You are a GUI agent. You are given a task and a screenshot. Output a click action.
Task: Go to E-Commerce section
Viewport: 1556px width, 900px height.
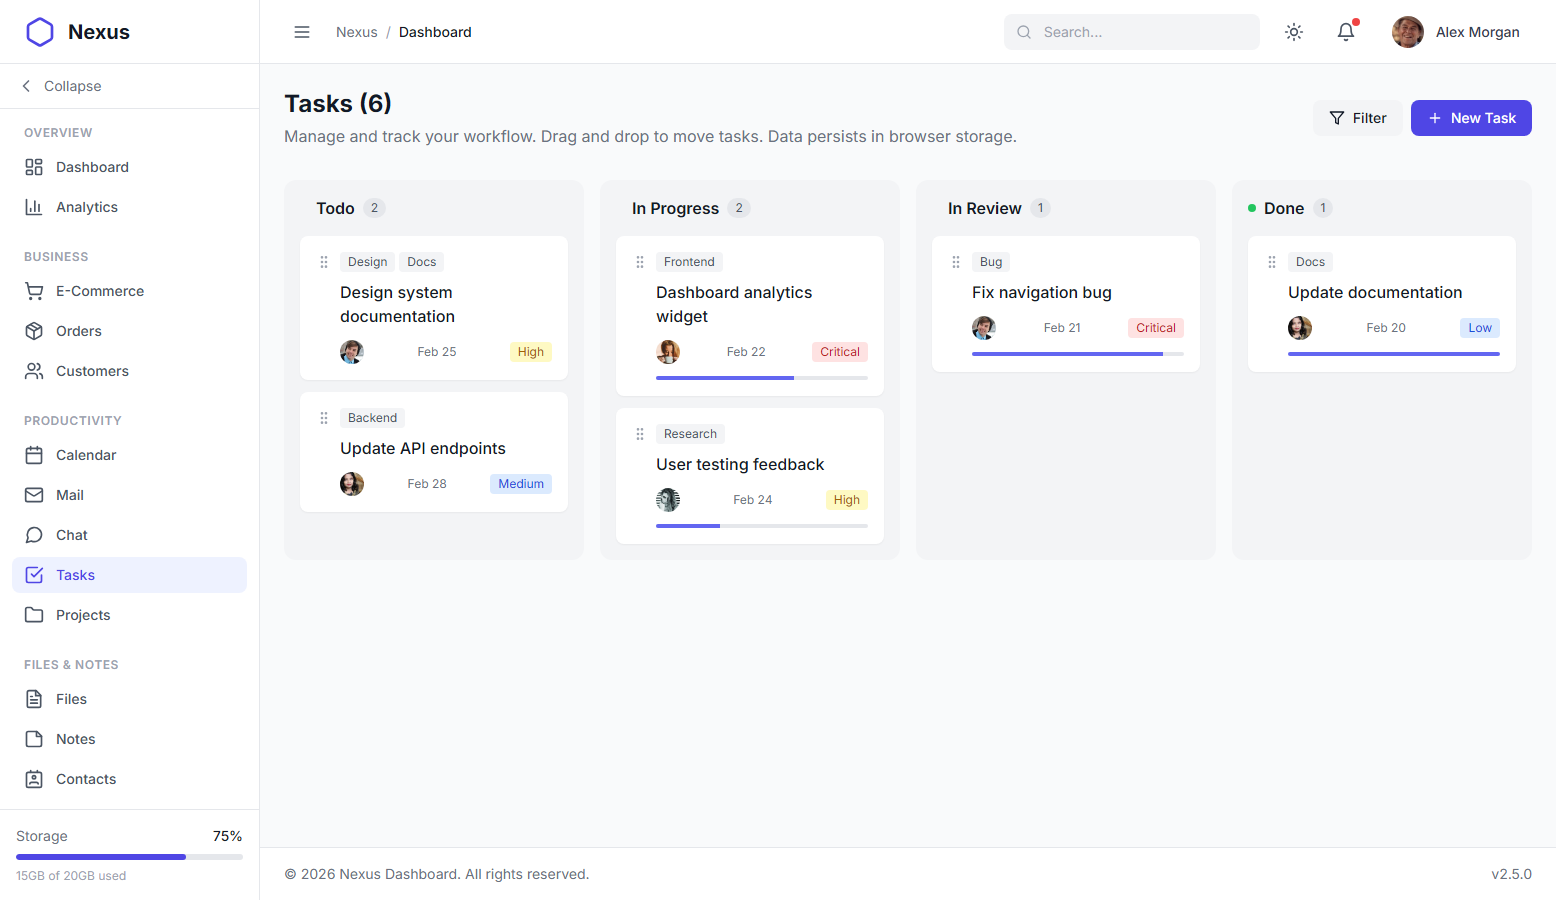(x=129, y=291)
